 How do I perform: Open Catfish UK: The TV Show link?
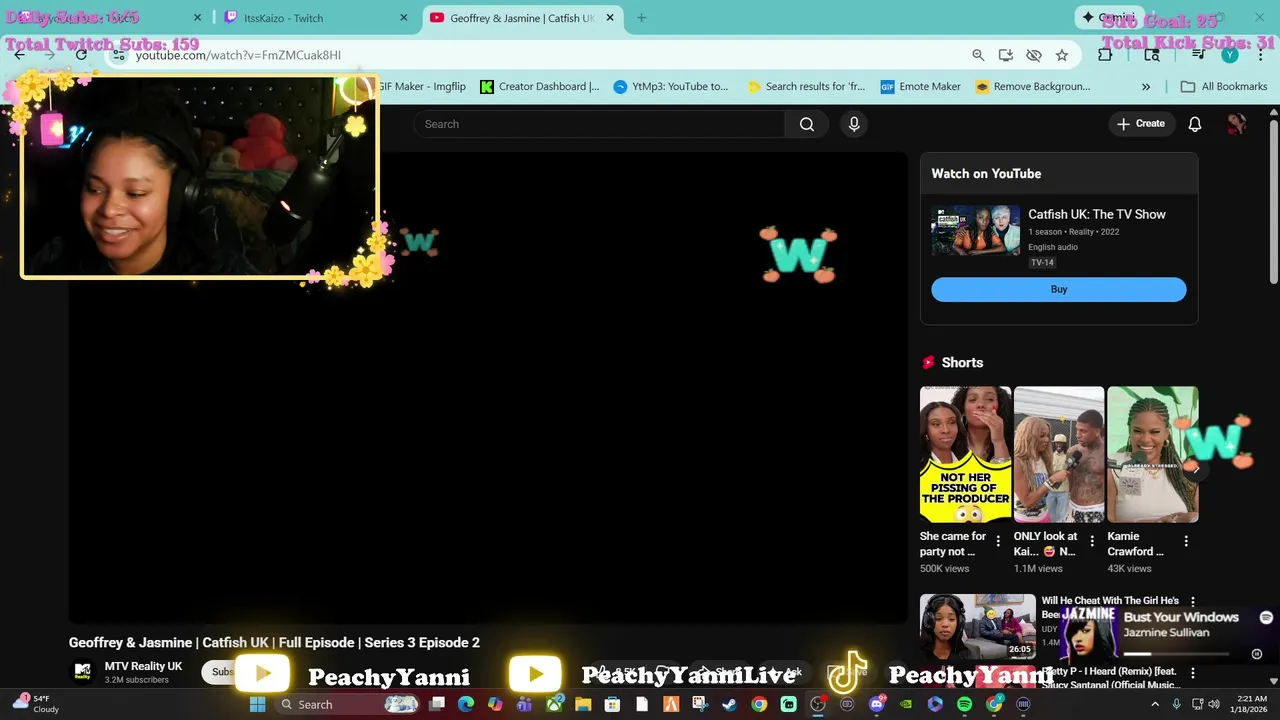coord(1097,214)
